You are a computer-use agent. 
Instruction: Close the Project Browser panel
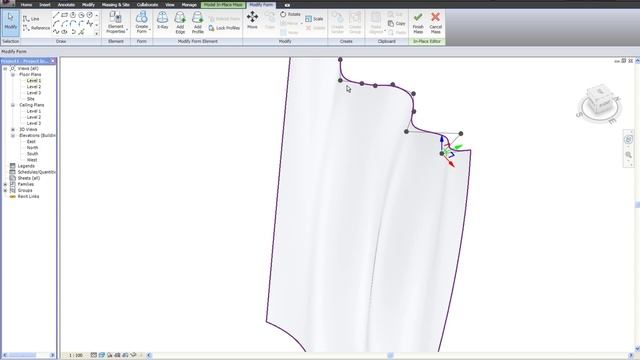[53, 61]
